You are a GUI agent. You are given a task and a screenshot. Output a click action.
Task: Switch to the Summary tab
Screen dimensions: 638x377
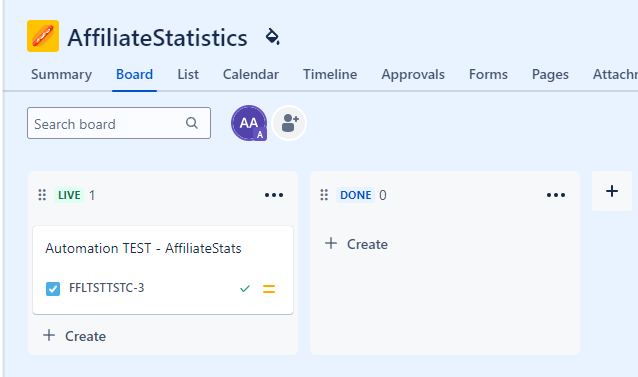61,74
